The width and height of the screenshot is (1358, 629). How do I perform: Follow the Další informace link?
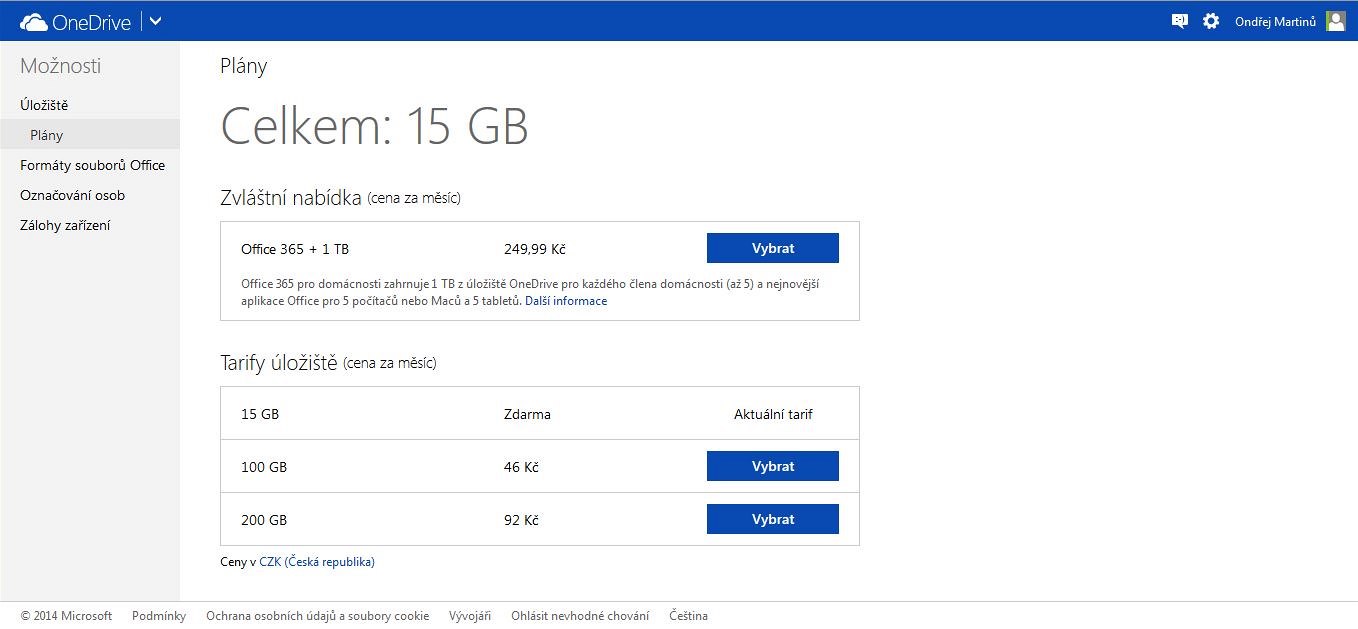point(566,301)
